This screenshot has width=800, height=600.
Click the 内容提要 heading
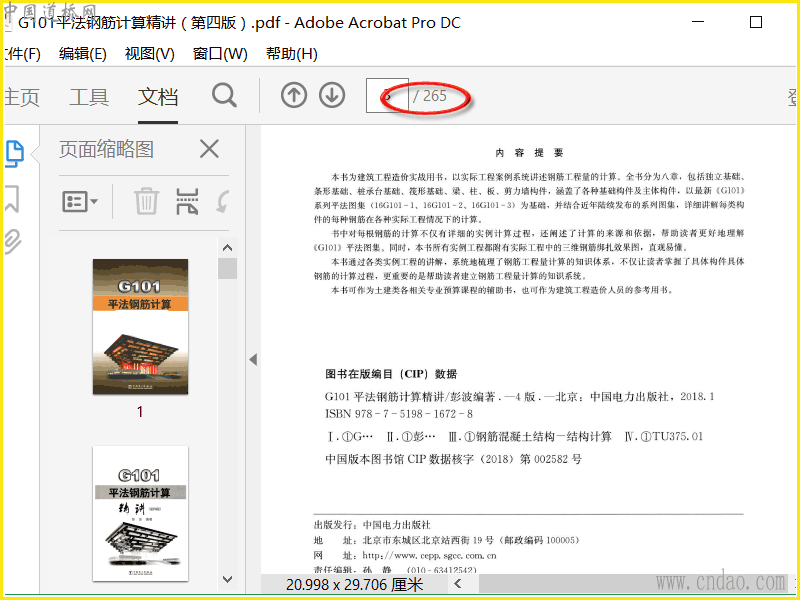[529, 153]
